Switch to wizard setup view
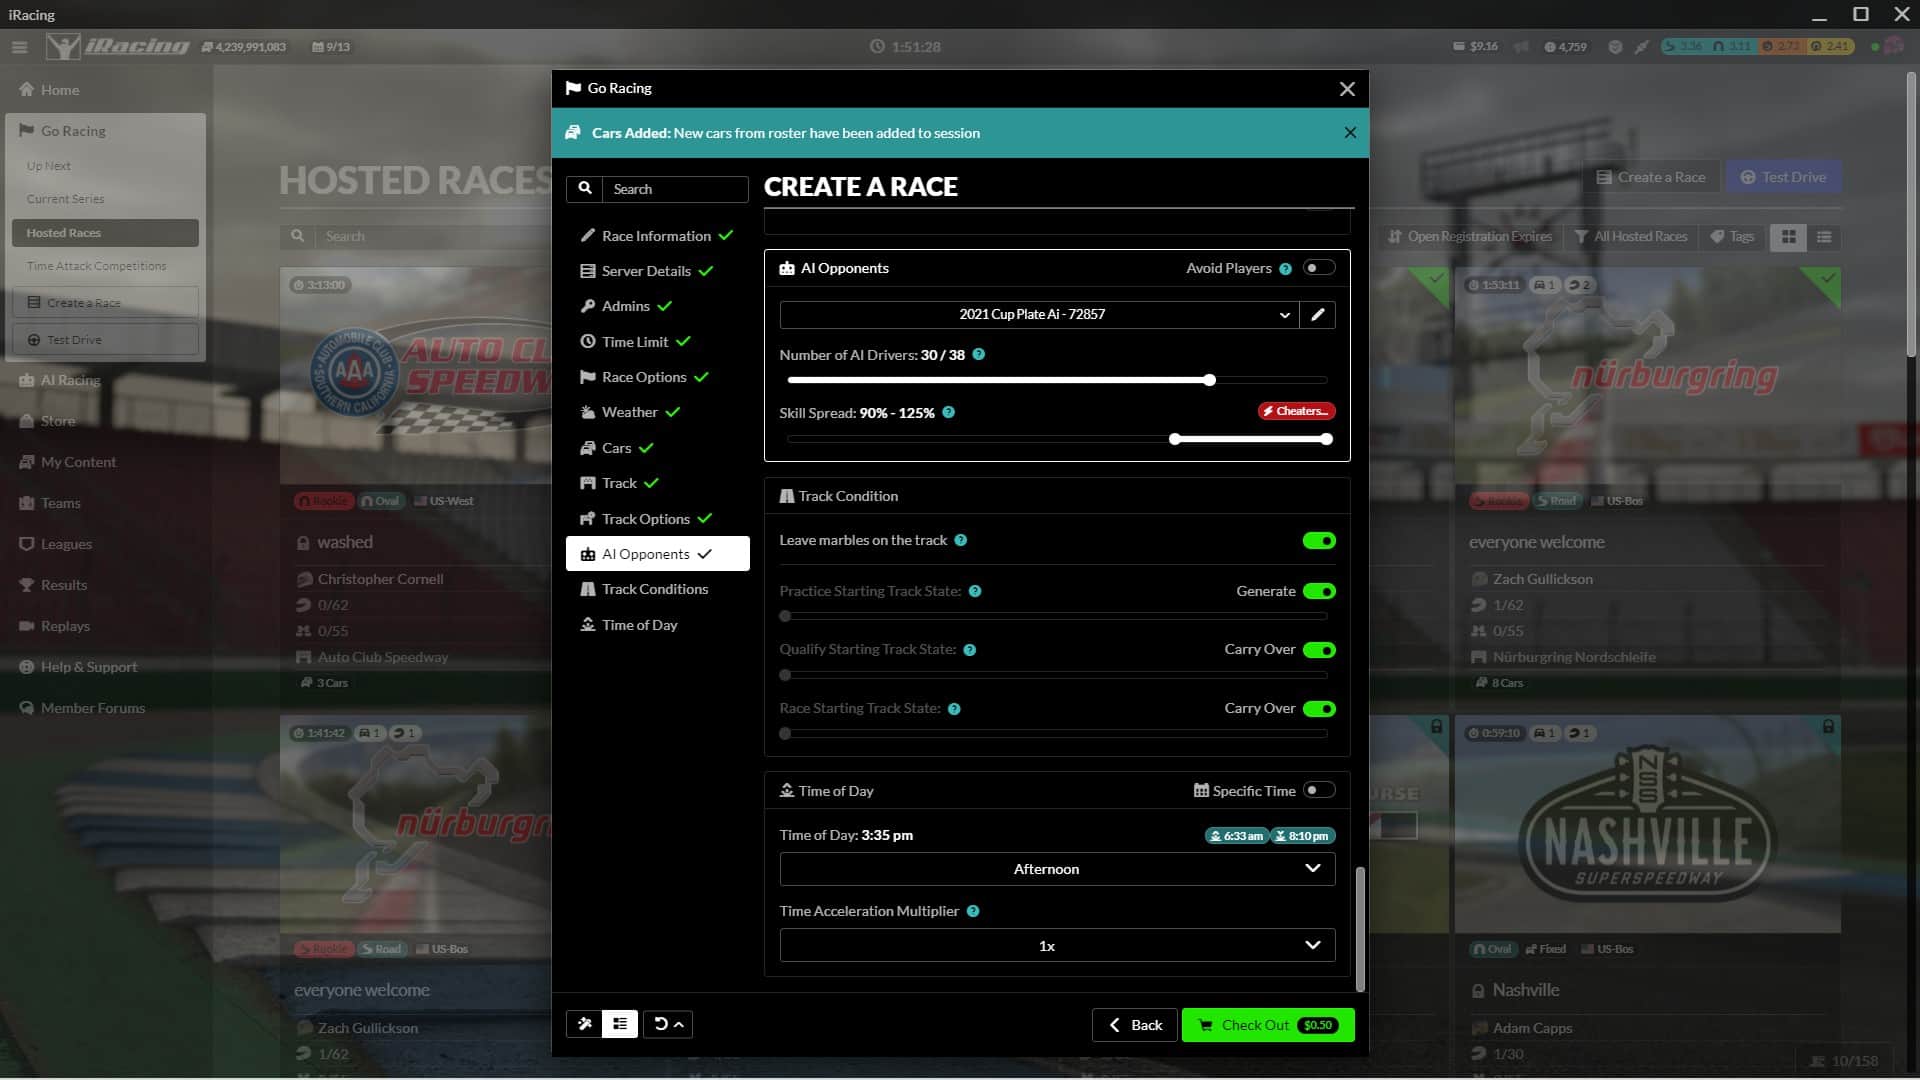Image resolution: width=1920 pixels, height=1080 pixels. [x=585, y=1024]
